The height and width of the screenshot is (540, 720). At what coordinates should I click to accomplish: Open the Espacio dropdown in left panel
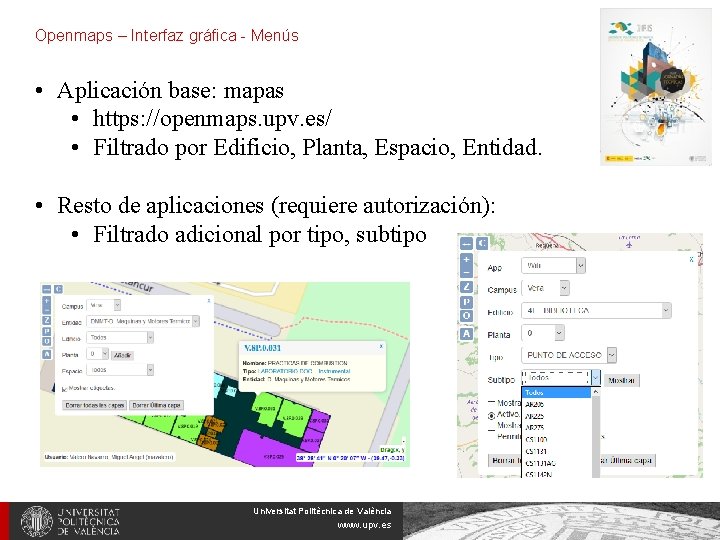pos(120,370)
